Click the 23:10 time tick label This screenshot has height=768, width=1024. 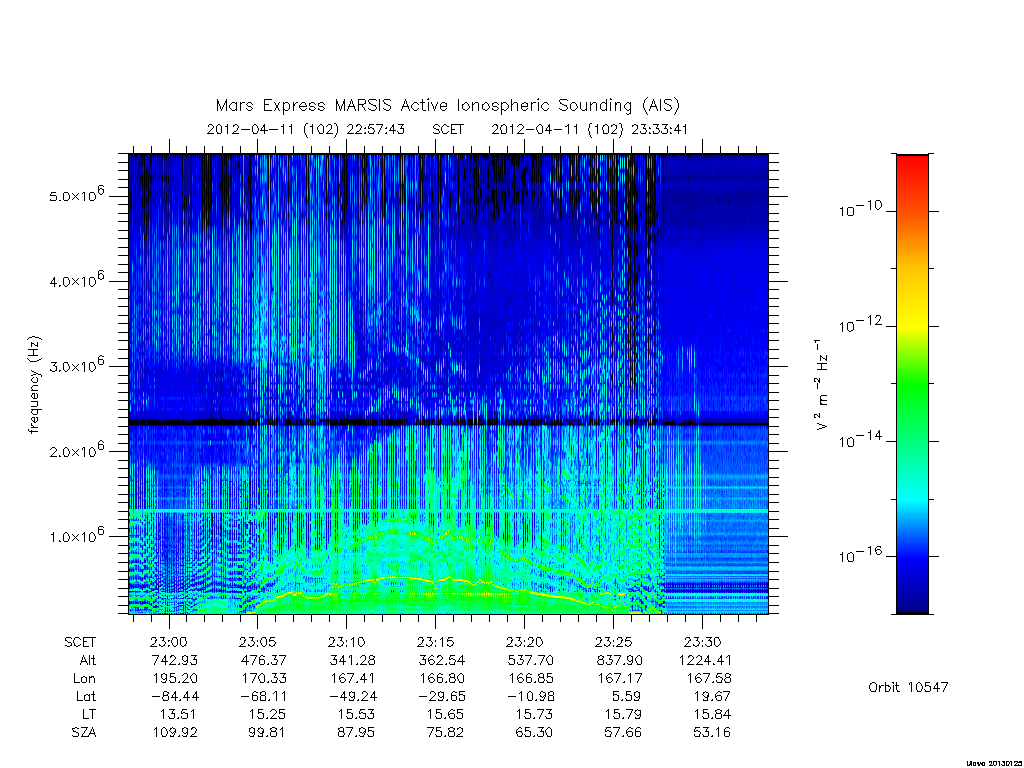[346, 642]
